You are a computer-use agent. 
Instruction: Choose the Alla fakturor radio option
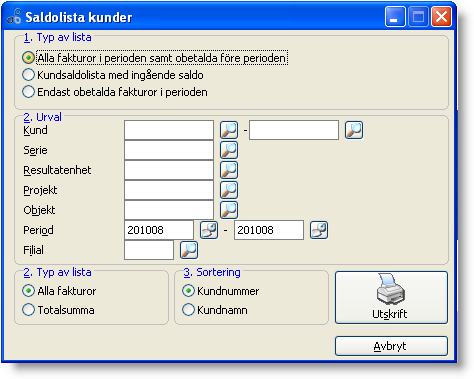click(59, 291)
